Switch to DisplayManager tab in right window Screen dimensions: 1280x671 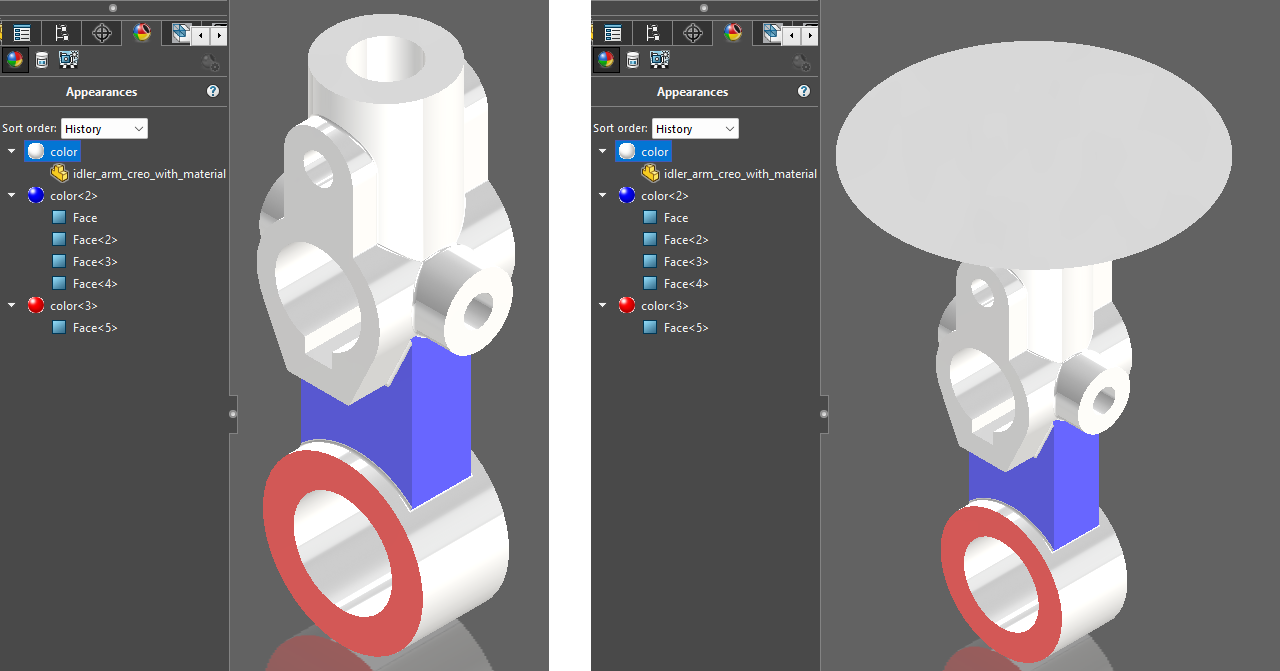coord(733,33)
